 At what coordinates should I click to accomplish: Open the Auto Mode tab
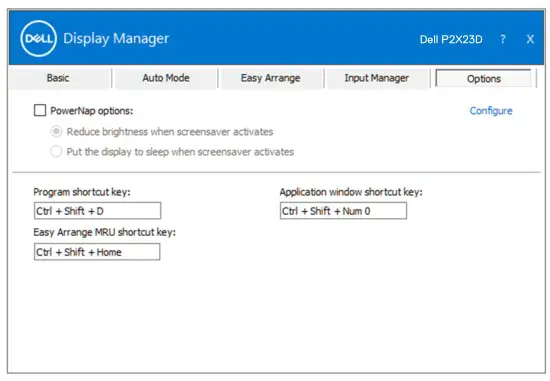click(x=166, y=78)
